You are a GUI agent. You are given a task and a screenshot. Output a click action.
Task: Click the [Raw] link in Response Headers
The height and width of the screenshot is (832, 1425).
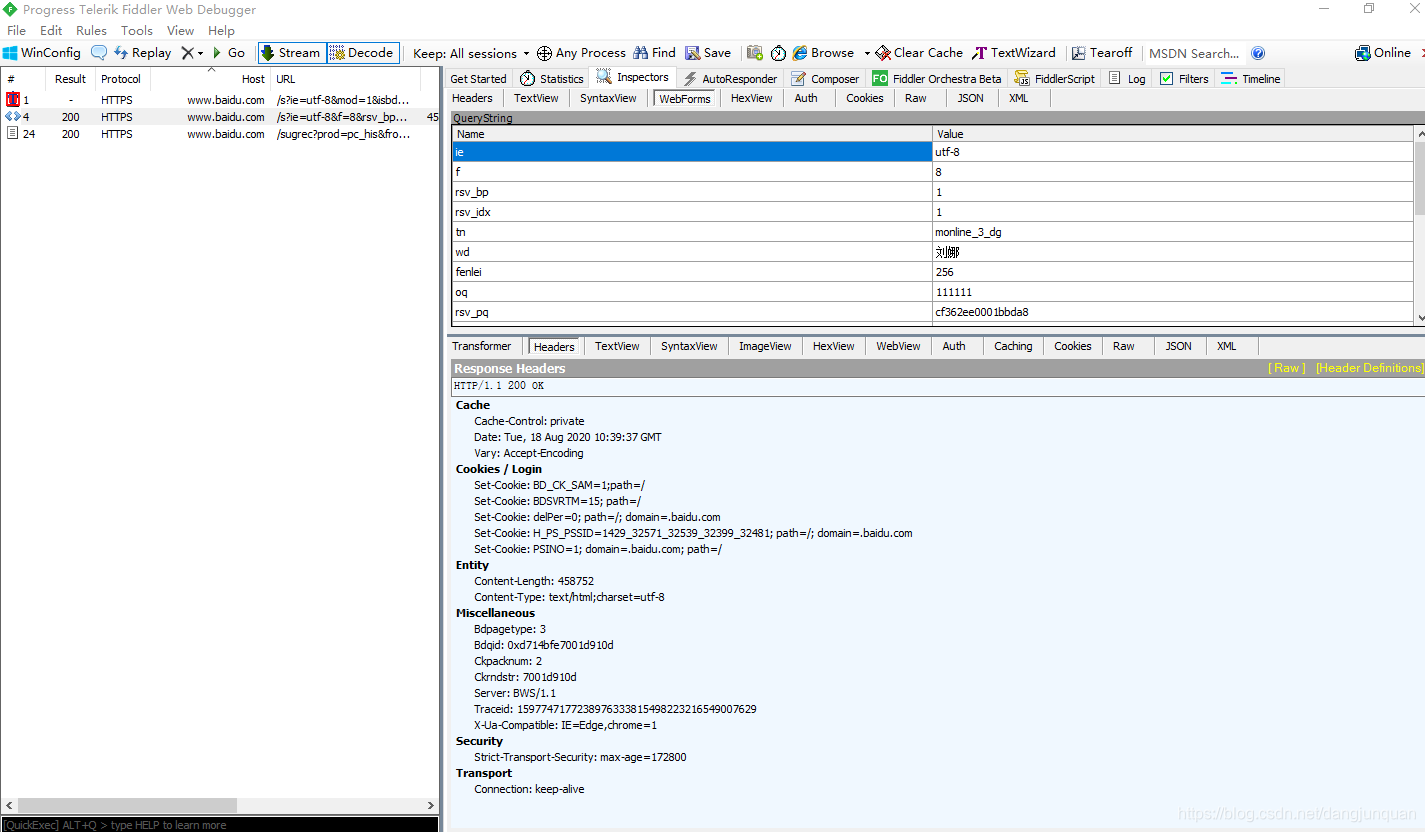click(x=1286, y=368)
